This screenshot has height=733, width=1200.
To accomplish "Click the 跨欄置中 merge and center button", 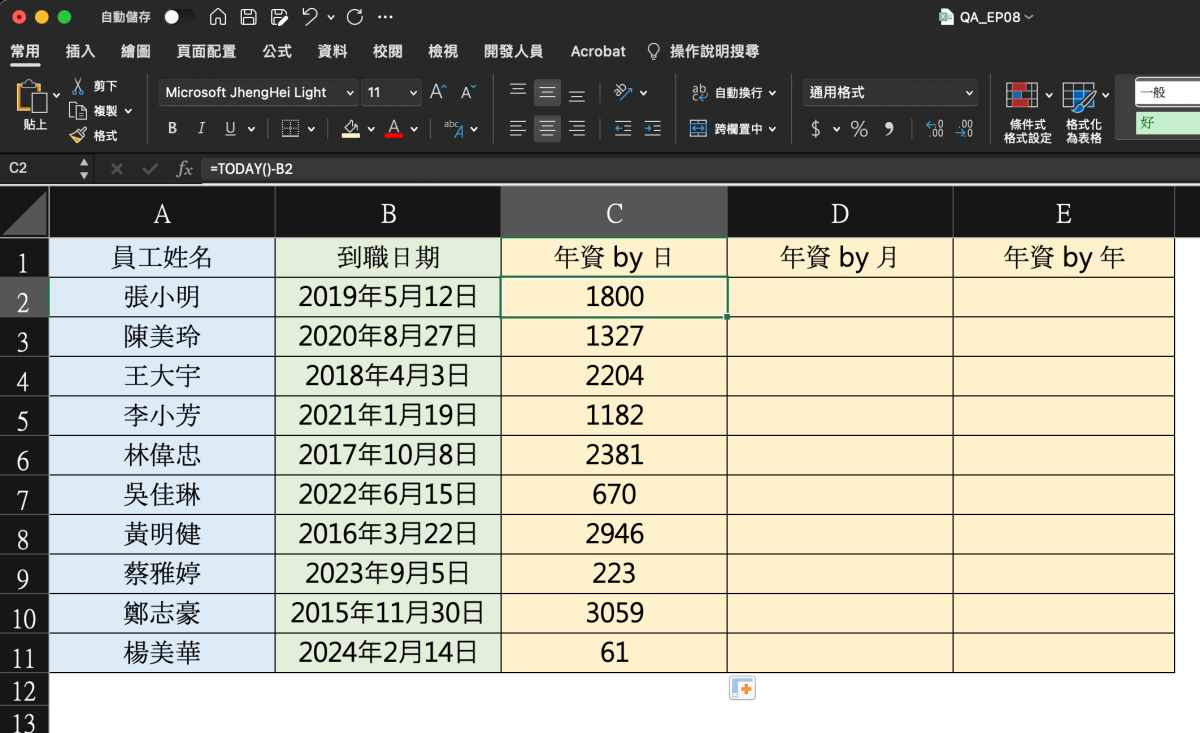I will tap(727, 128).
